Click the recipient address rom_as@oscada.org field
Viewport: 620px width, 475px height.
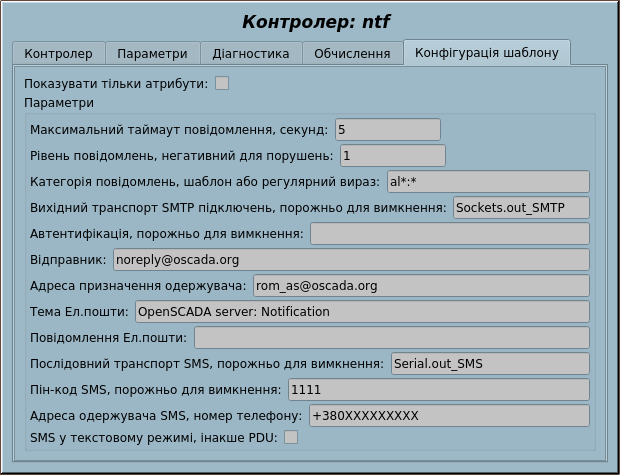420,286
